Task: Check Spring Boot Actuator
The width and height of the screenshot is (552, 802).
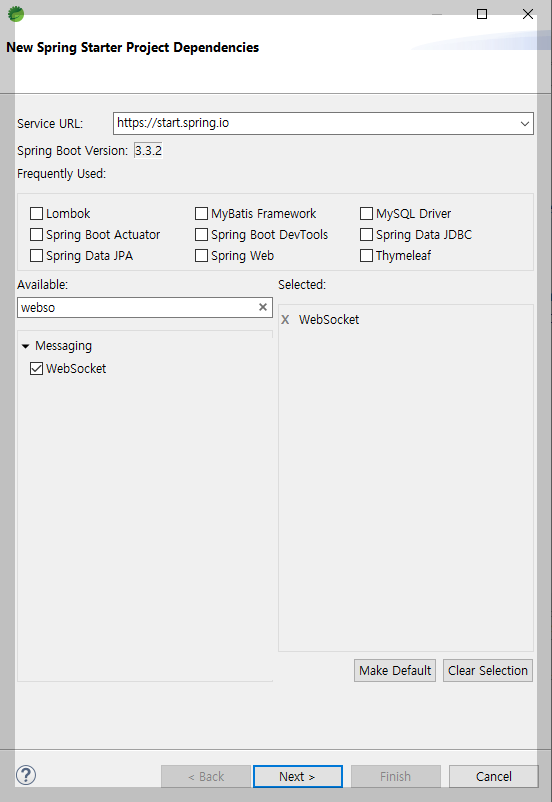Action: [36, 234]
